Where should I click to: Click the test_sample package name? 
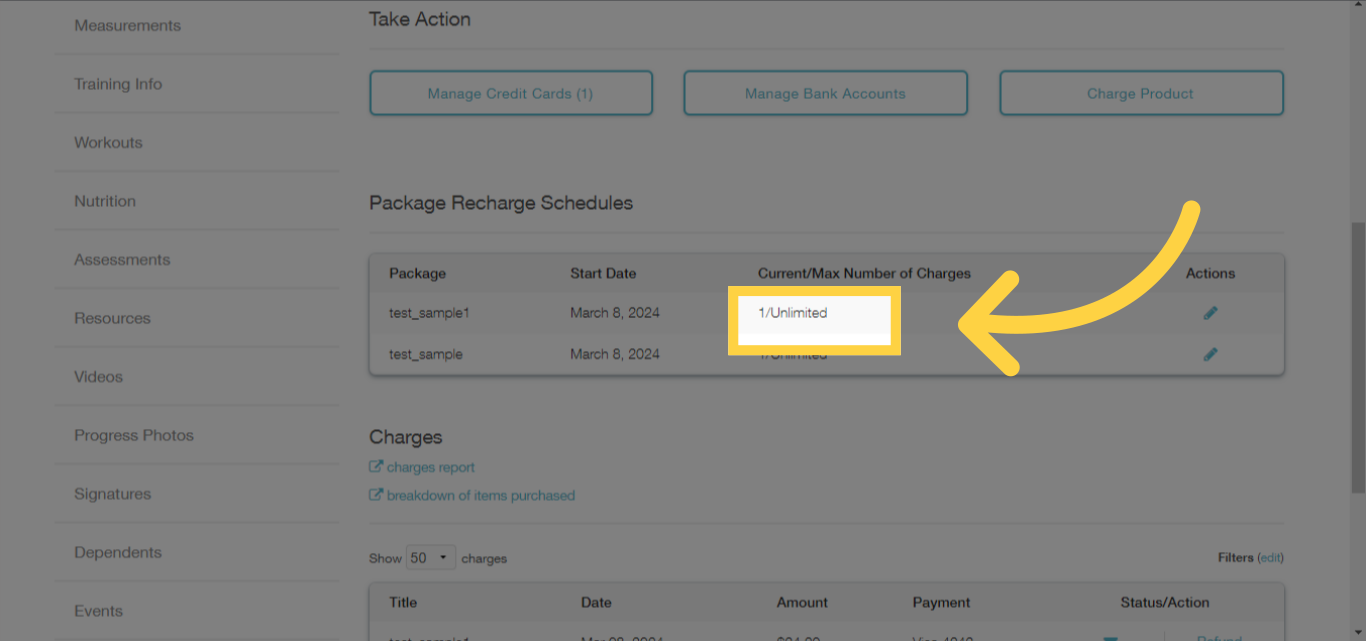coord(426,354)
